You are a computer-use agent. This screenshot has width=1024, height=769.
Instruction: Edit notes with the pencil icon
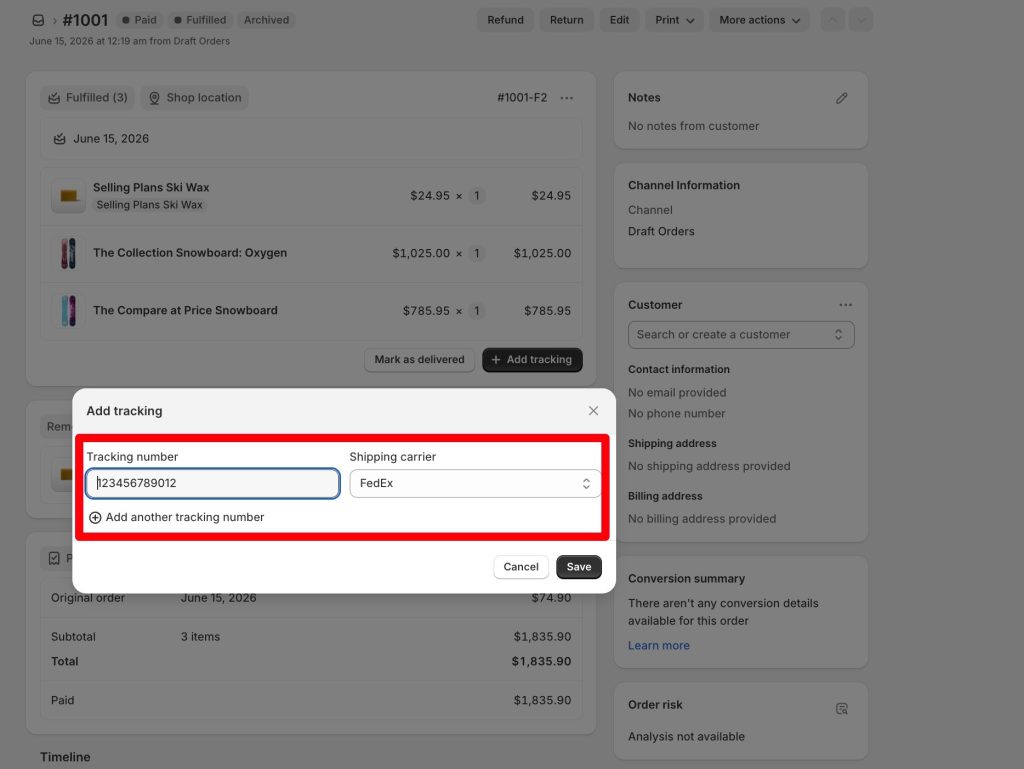click(x=842, y=98)
